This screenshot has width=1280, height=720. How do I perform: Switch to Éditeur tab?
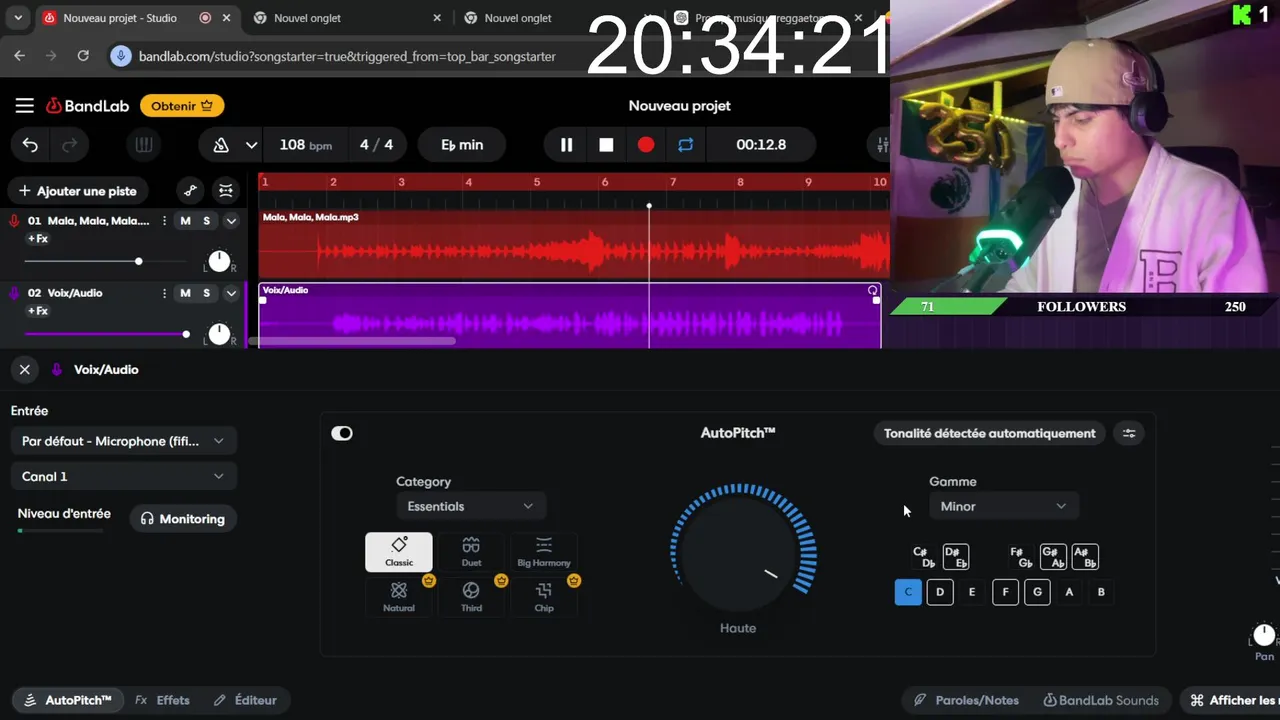tap(245, 700)
